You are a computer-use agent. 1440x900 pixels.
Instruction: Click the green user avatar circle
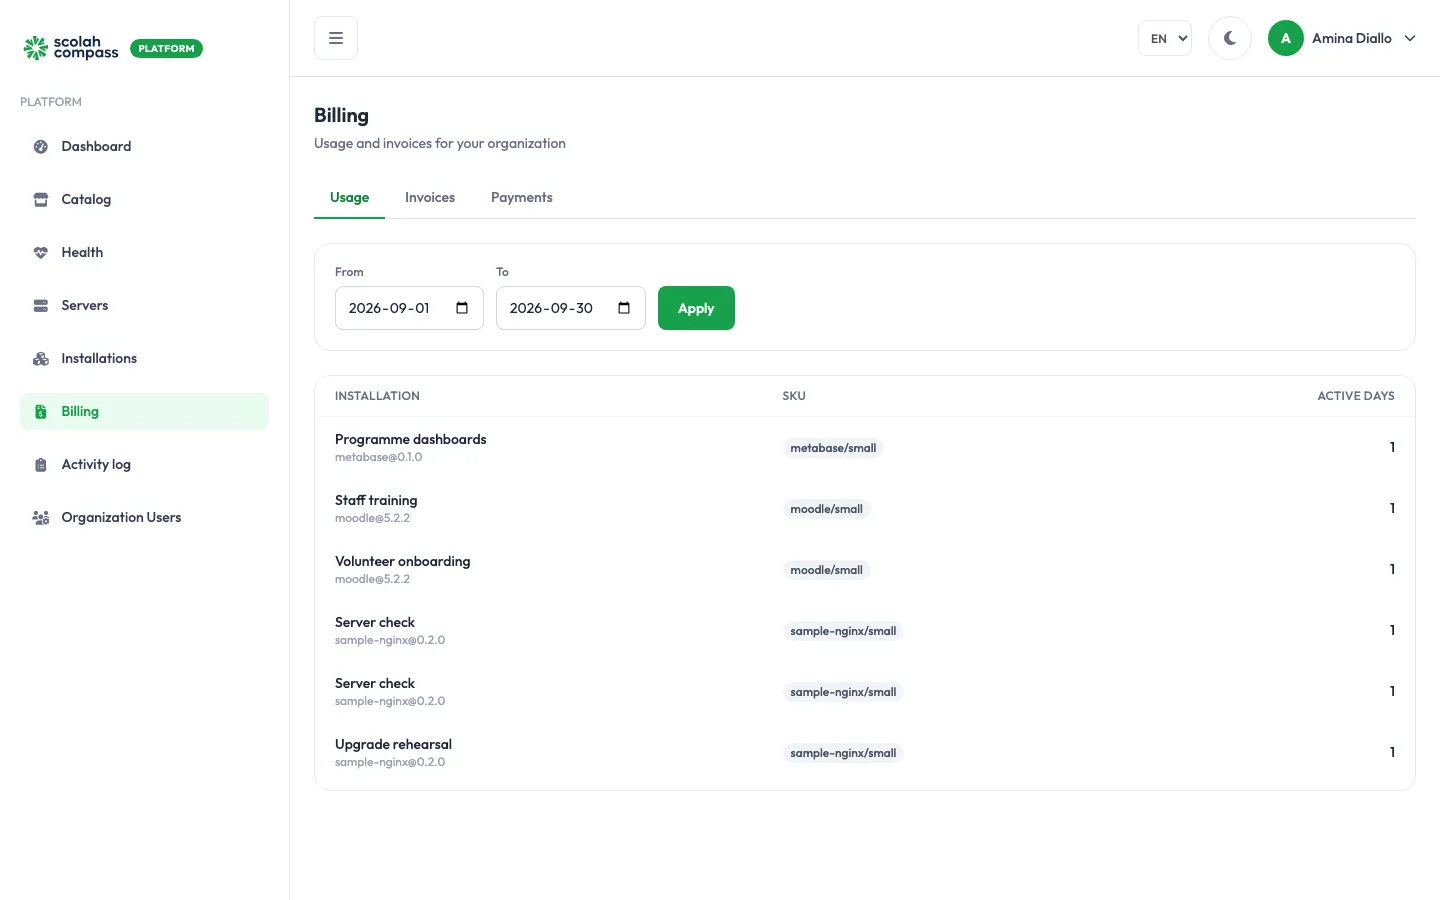(x=1286, y=38)
